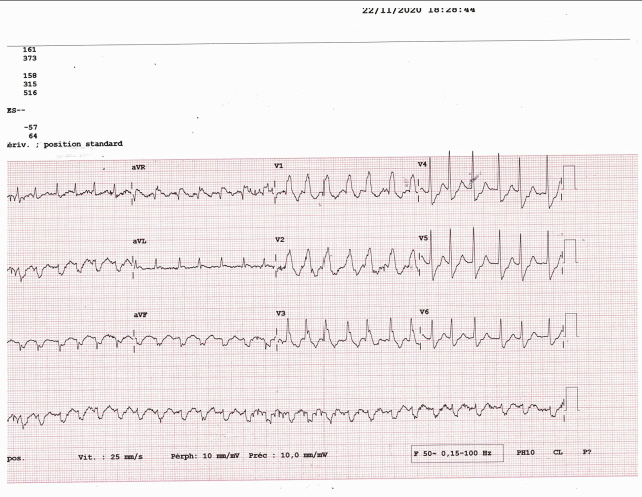Image resolution: width=642 pixels, height=497 pixels.
Task: Click the aVF lead label
Action: tap(140, 315)
